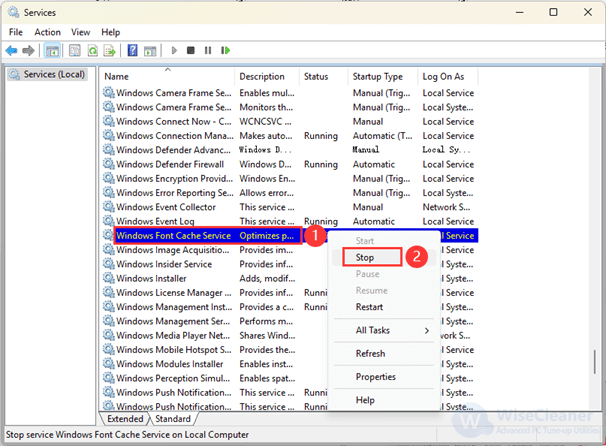Image resolution: width=606 pixels, height=446 pixels.
Task: Click the Forward arrow toolbar icon
Action: [x=28, y=51]
